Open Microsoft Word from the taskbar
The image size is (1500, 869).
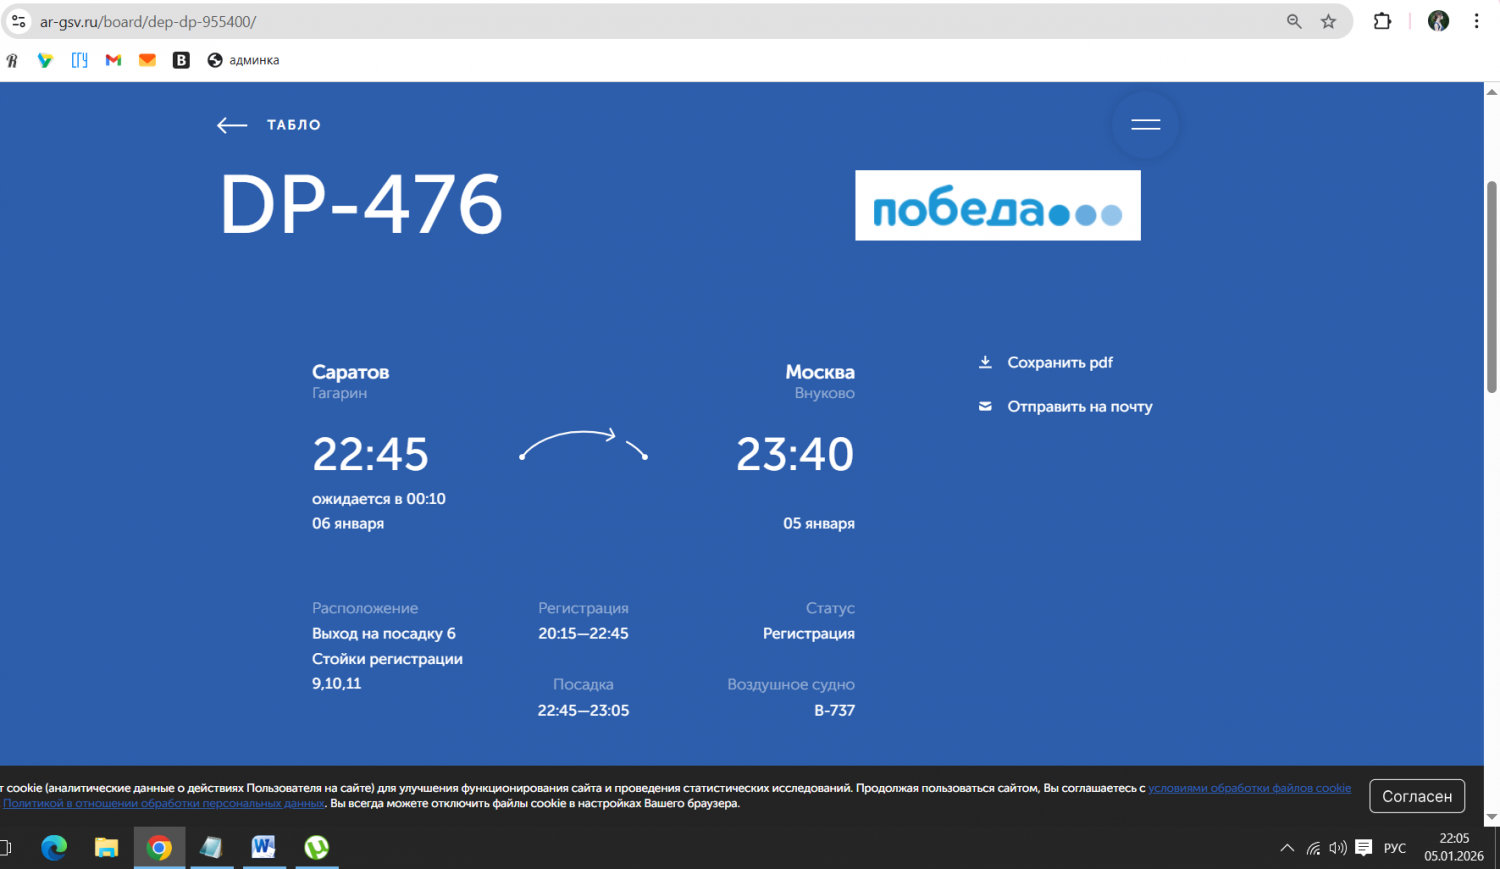point(263,848)
